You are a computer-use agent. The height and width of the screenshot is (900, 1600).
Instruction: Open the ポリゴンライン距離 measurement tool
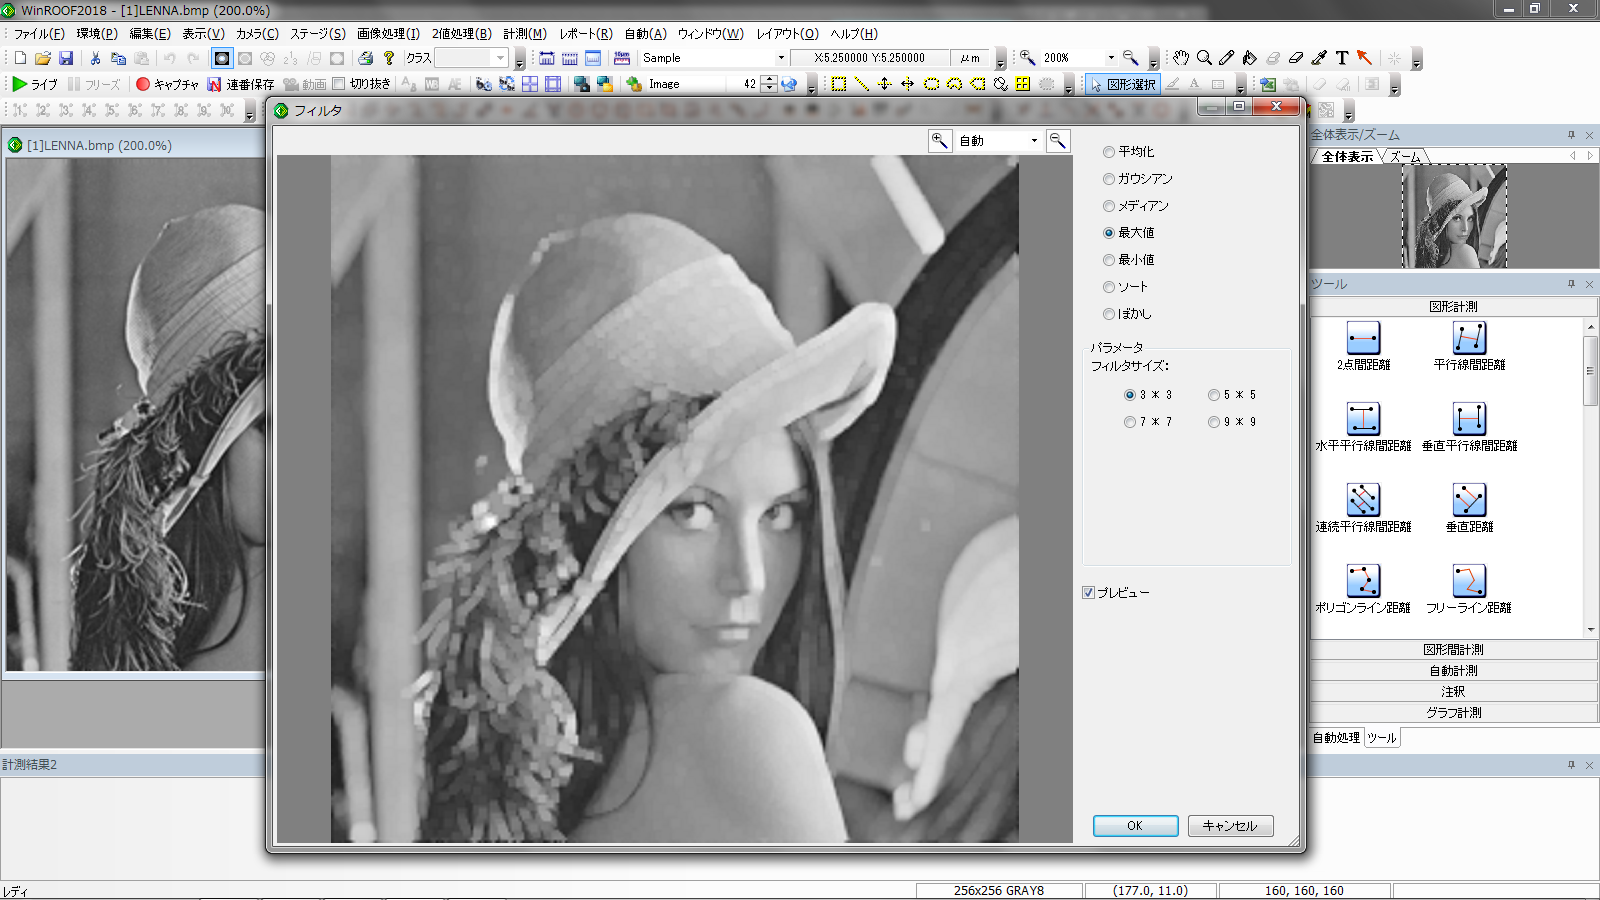[x=1363, y=589]
